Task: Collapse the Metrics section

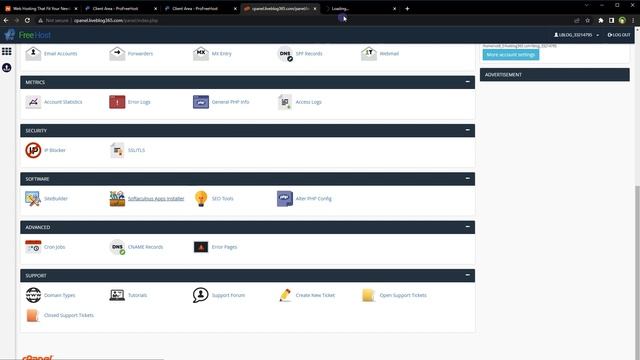Action: click(467, 82)
